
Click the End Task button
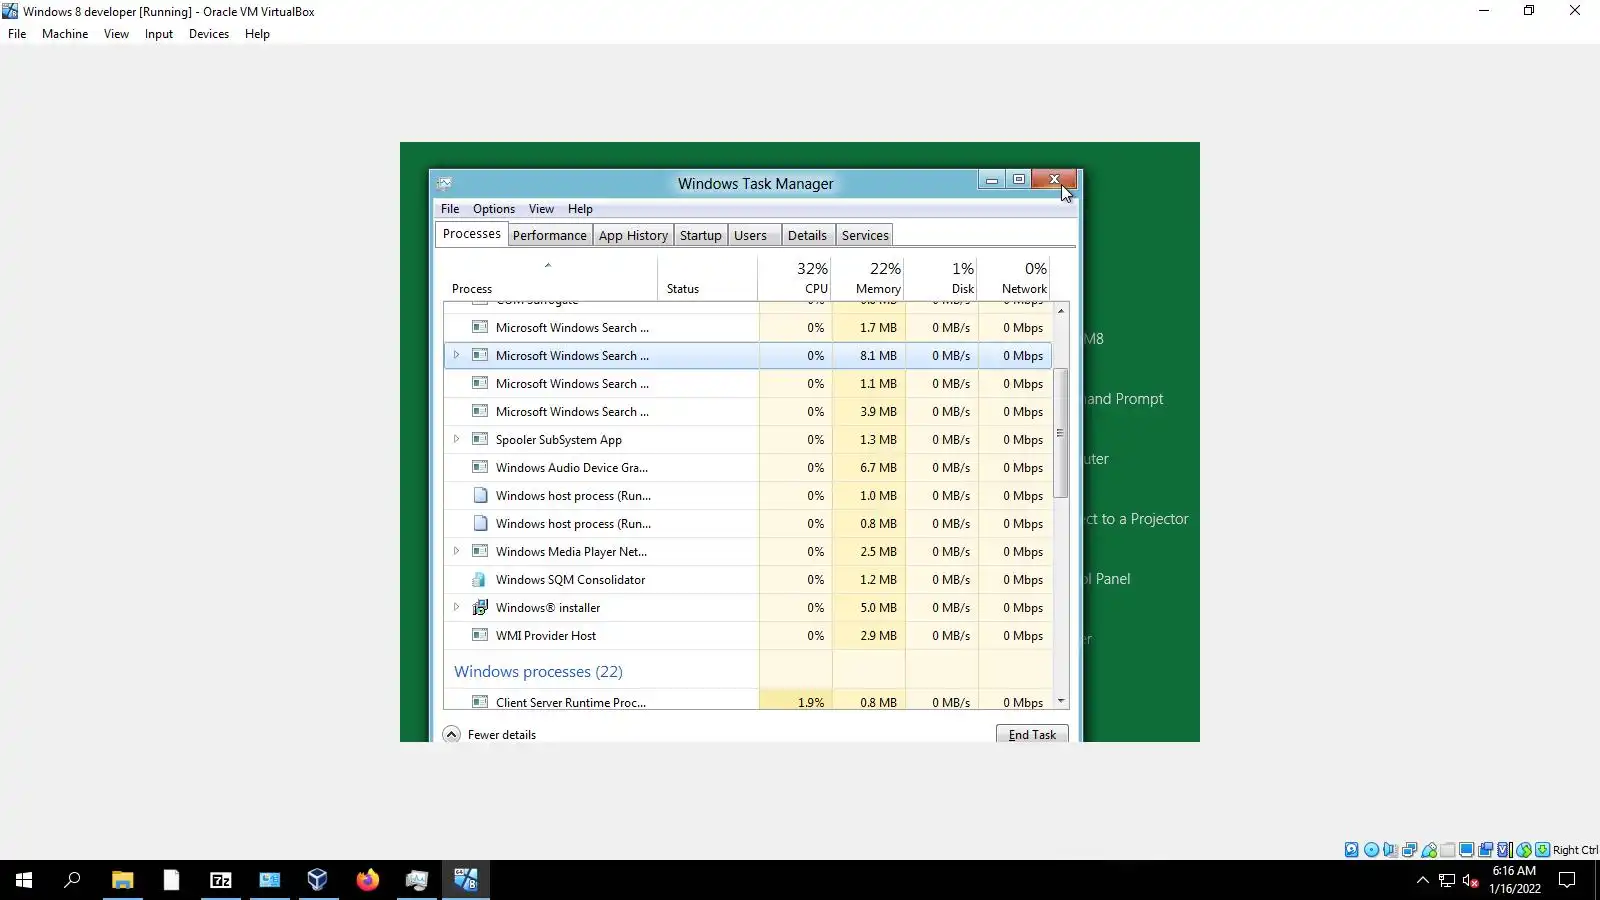(1032, 735)
